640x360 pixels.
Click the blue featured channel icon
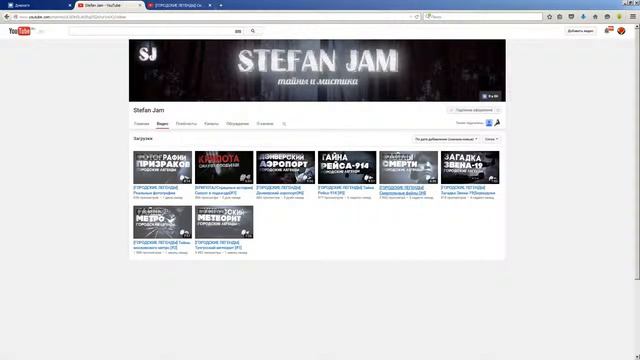pos(489,123)
